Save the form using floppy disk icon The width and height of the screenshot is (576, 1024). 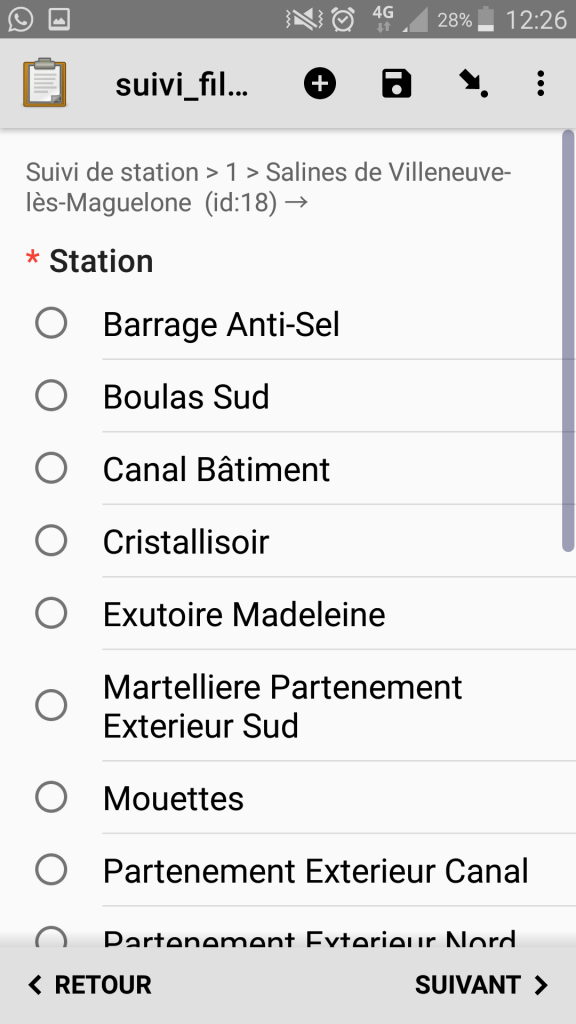[396, 84]
